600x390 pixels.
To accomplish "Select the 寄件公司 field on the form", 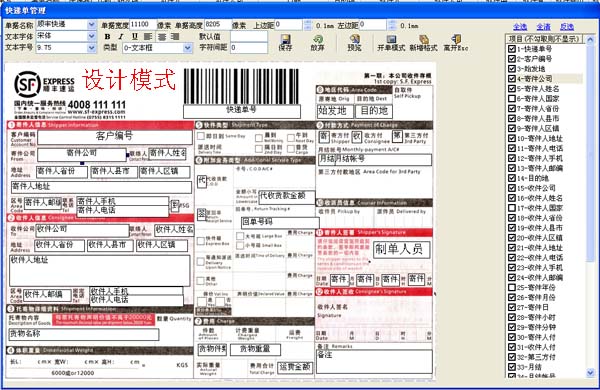I will tap(82, 154).
